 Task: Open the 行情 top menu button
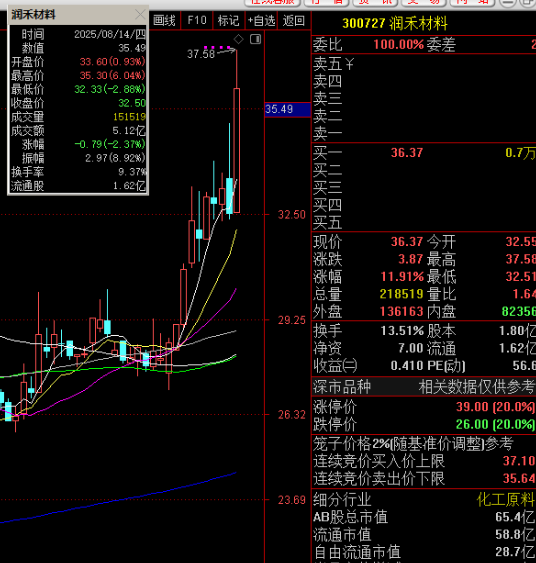click(x=327, y=3)
